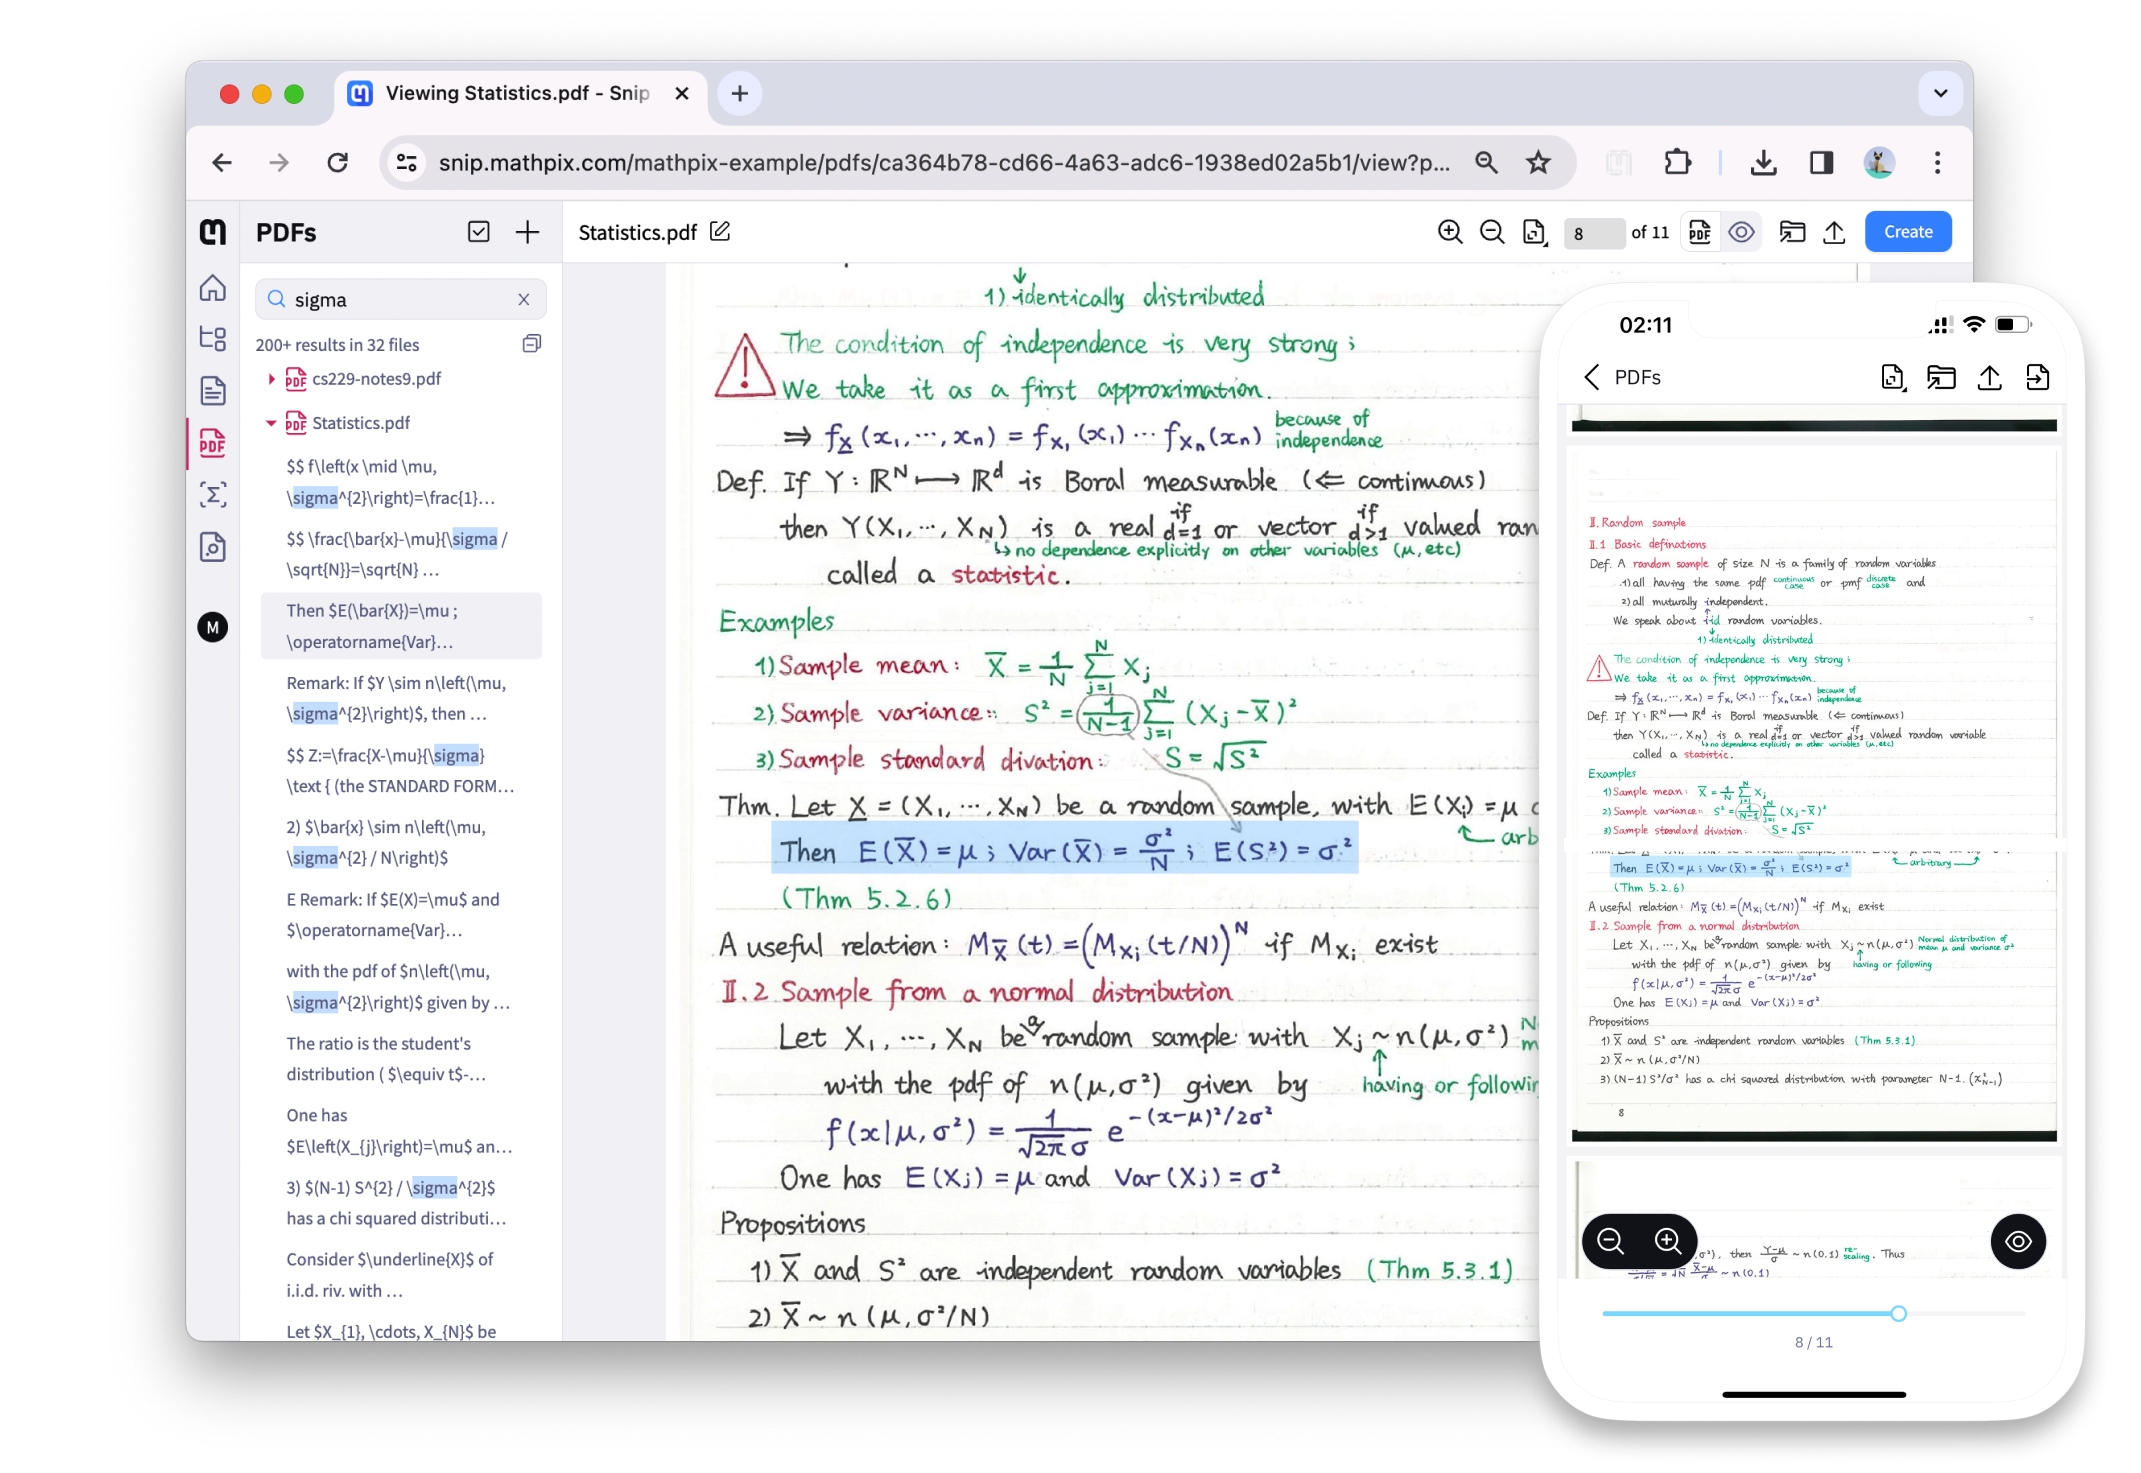Click the search icon in PDFs sidebar
2141x1473 pixels.
(x=278, y=298)
